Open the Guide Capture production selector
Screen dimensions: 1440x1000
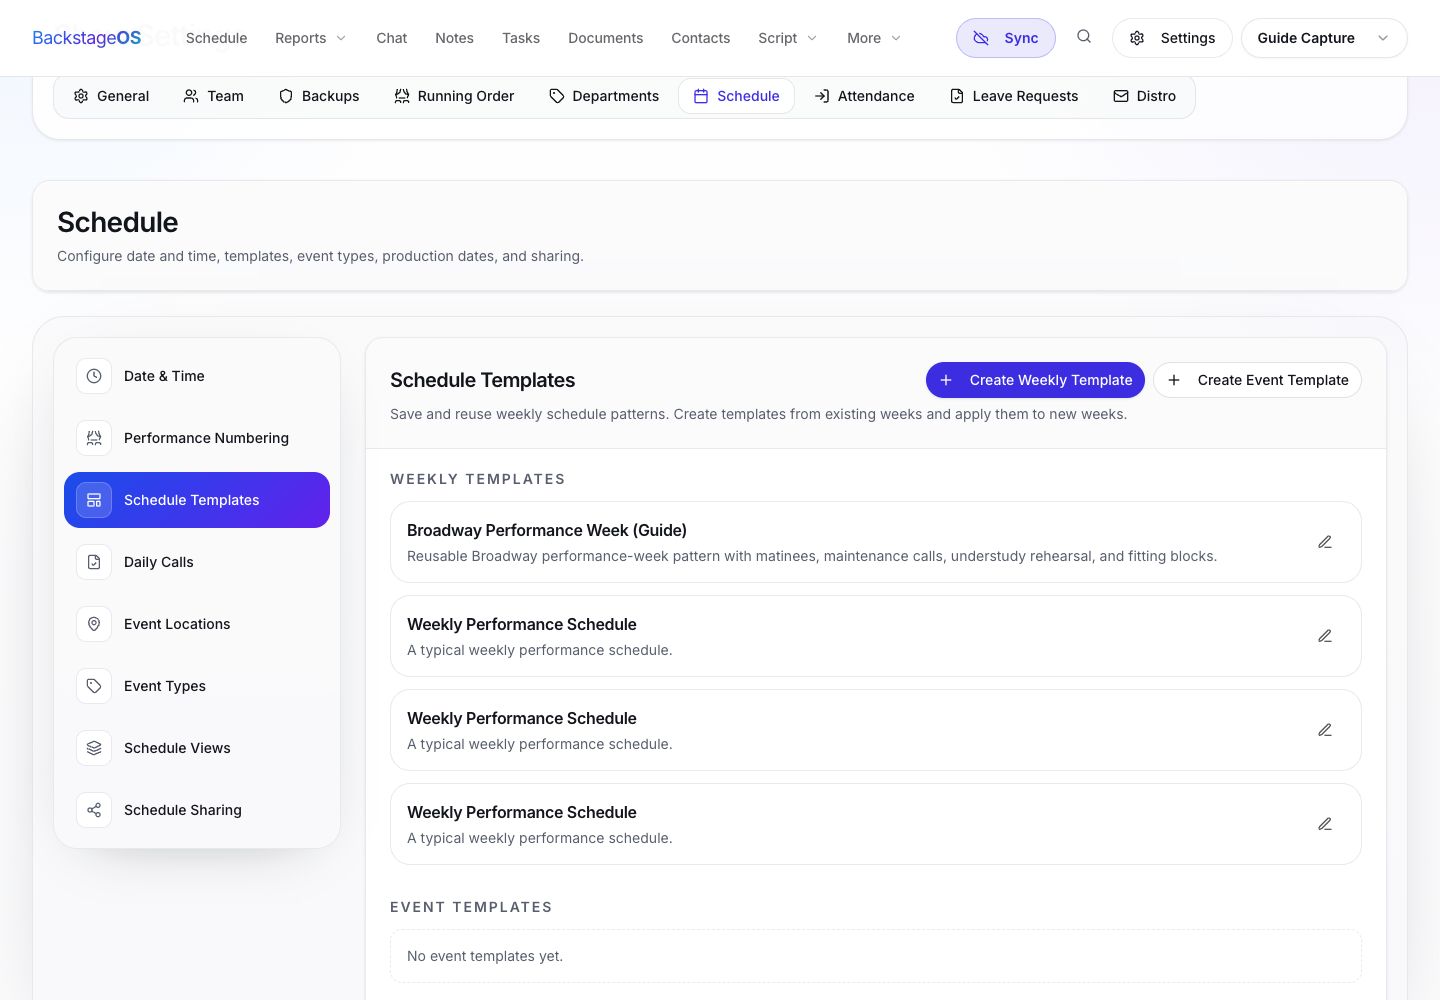point(1324,38)
